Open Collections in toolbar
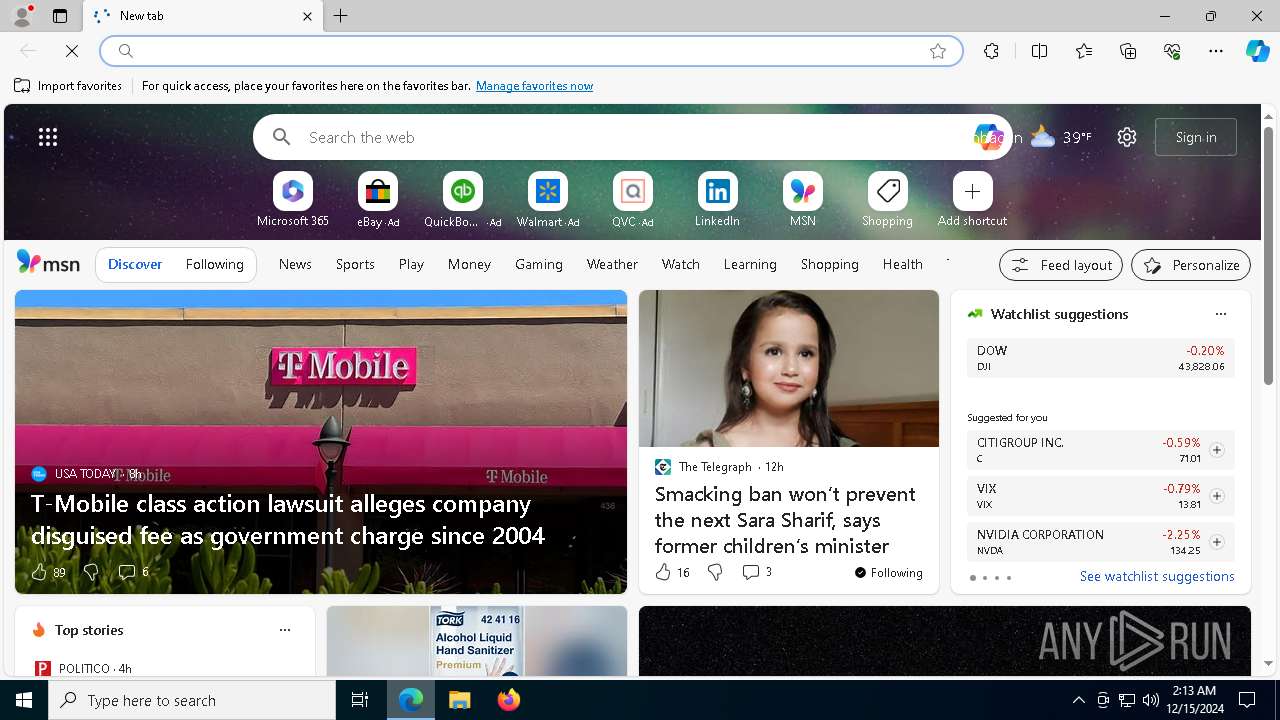 (1128, 51)
